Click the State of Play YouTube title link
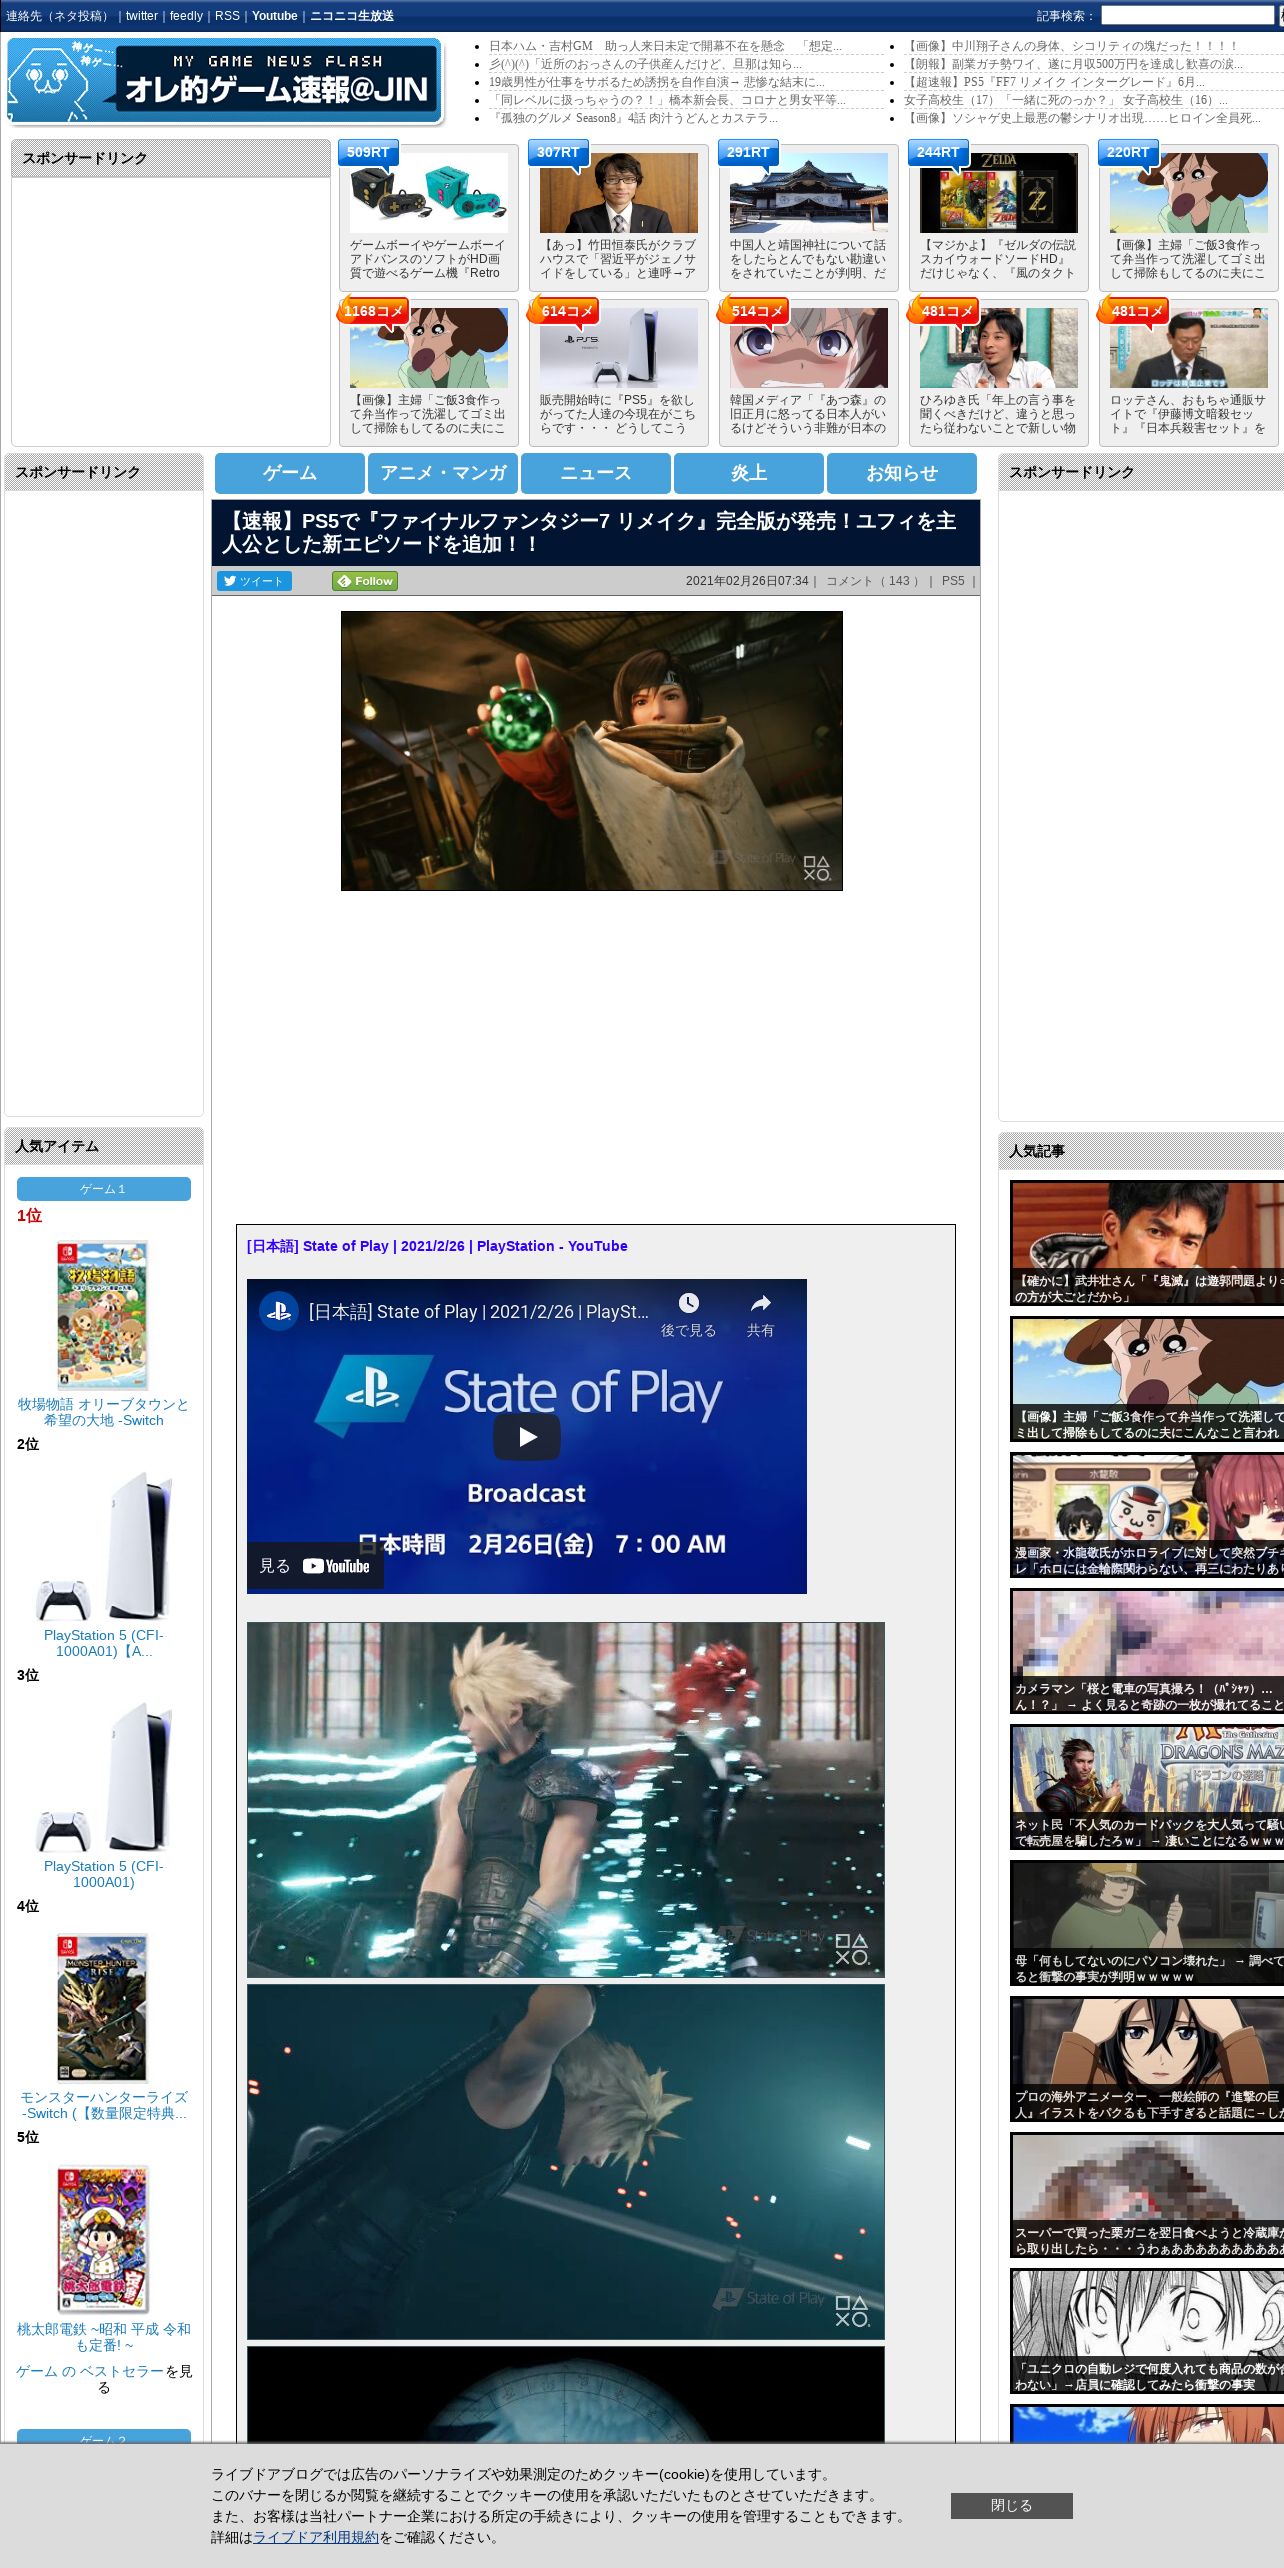 tap(437, 1246)
